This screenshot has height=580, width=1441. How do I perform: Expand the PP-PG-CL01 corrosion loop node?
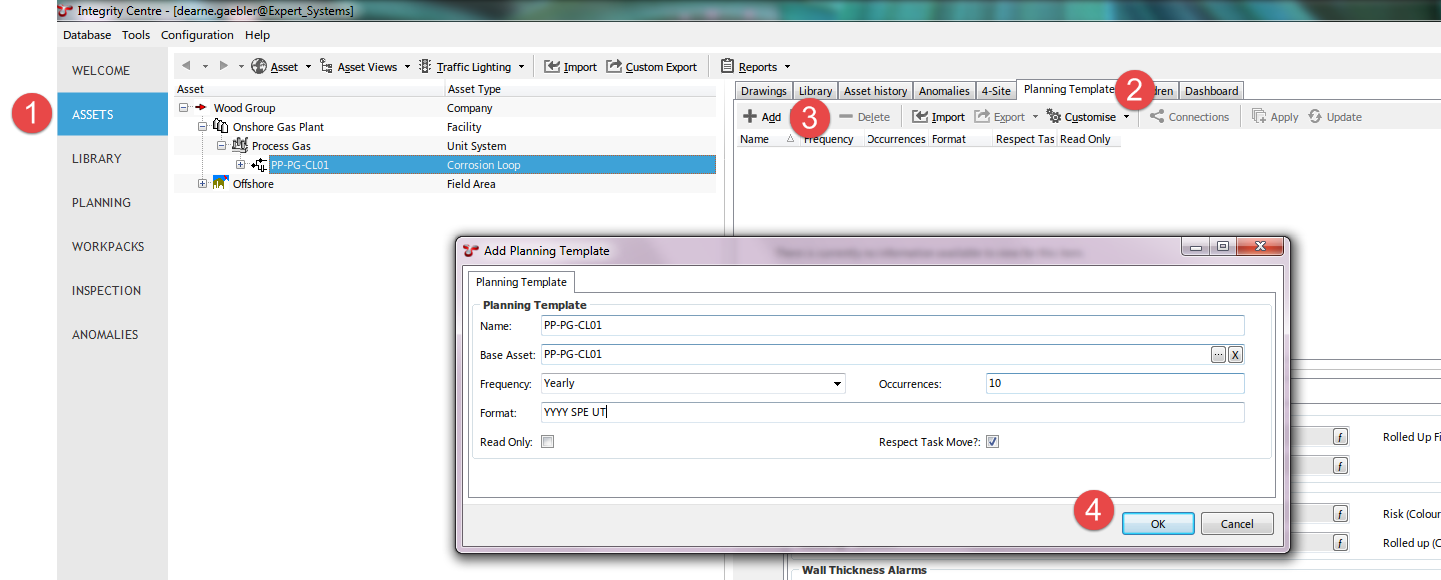click(x=240, y=165)
